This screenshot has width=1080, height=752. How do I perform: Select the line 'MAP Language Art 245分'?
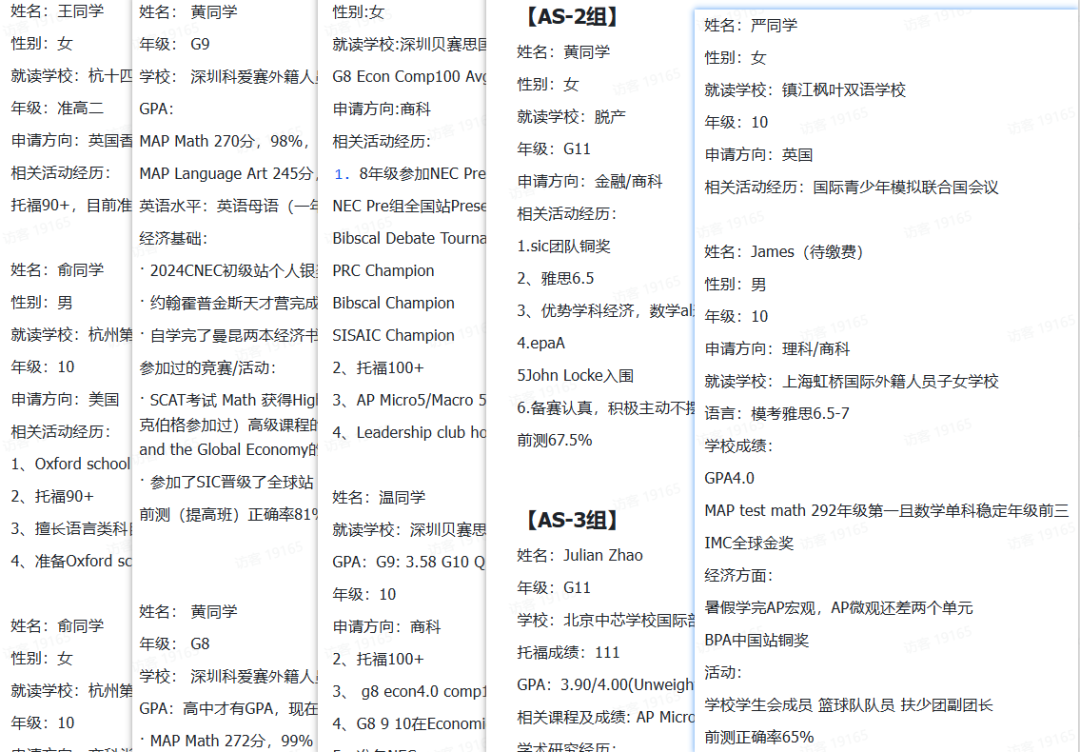coord(228,174)
